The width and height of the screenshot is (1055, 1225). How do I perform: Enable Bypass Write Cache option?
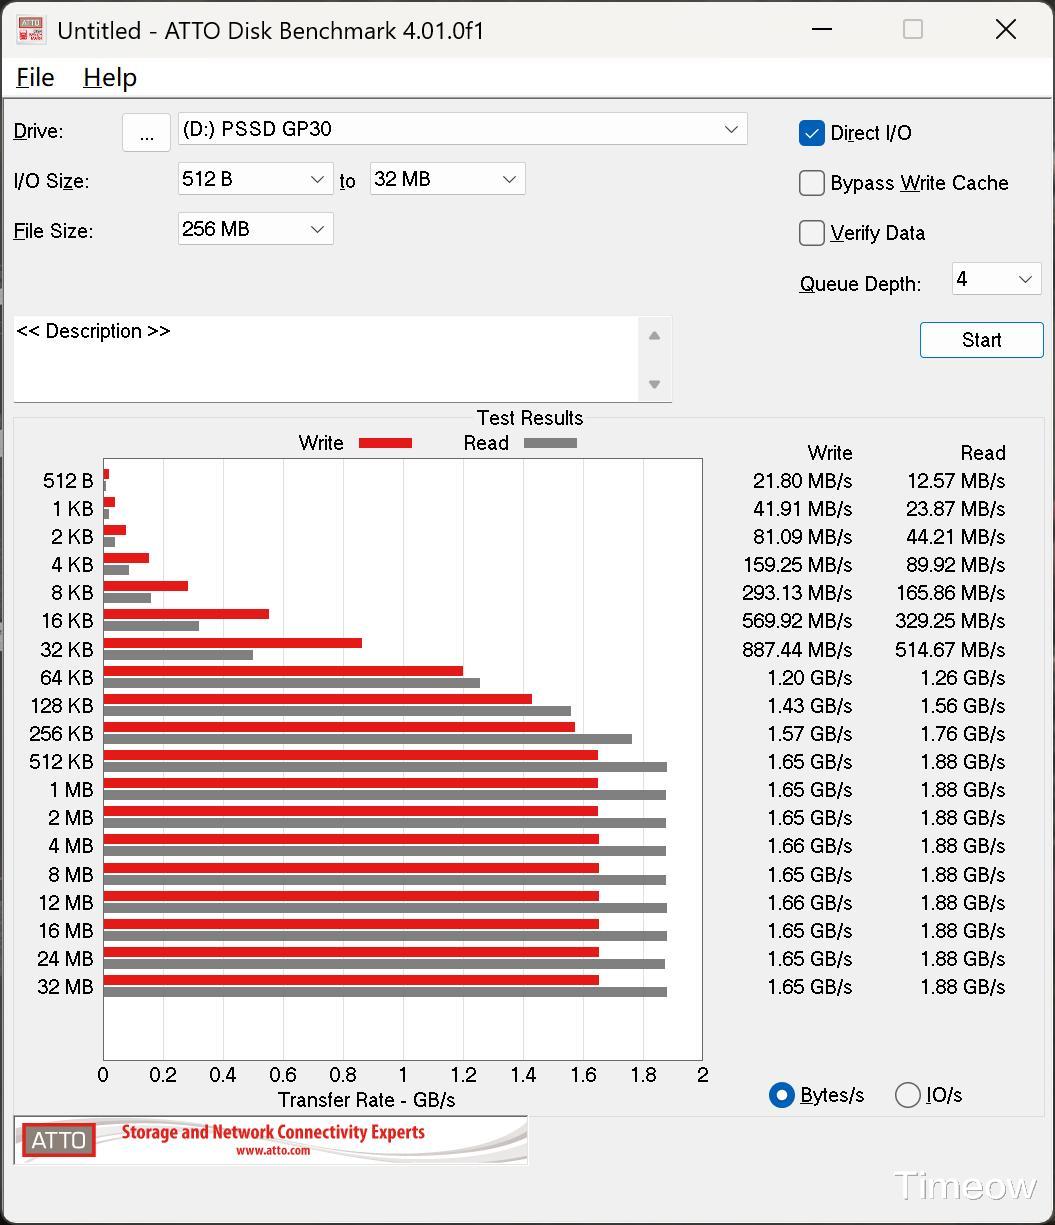[x=812, y=182]
